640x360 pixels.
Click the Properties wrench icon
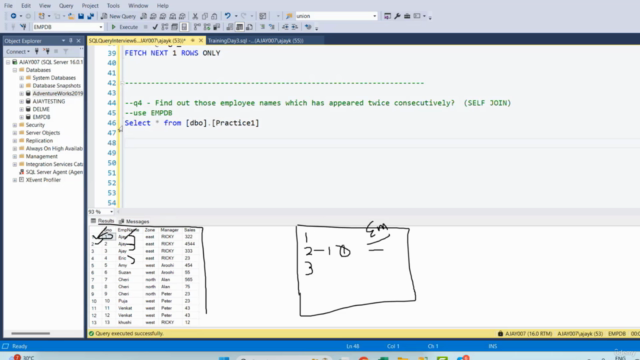click(397, 16)
